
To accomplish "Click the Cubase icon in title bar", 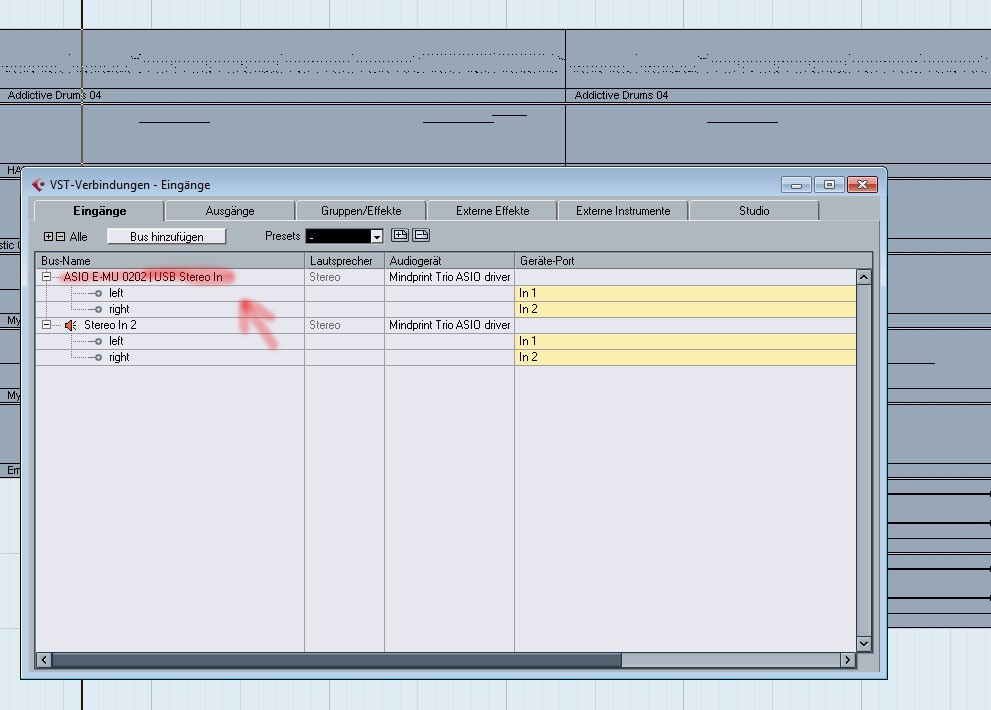I will (39, 185).
